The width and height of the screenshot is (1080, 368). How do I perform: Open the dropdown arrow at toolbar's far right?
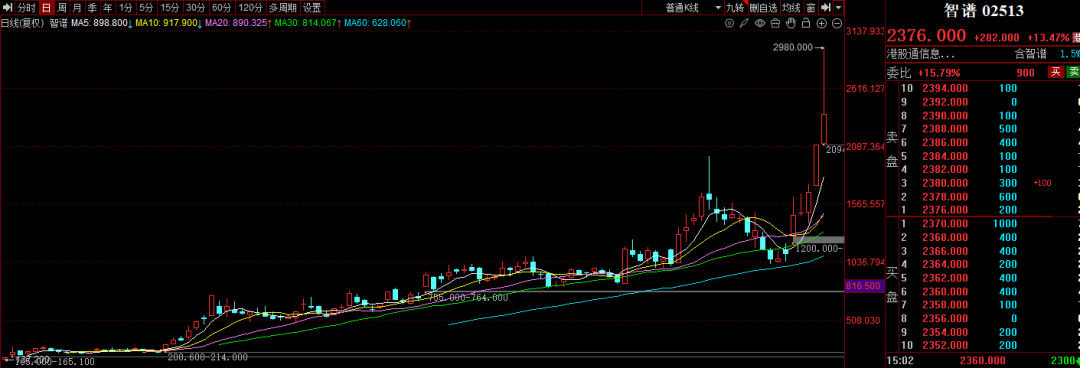point(838,8)
